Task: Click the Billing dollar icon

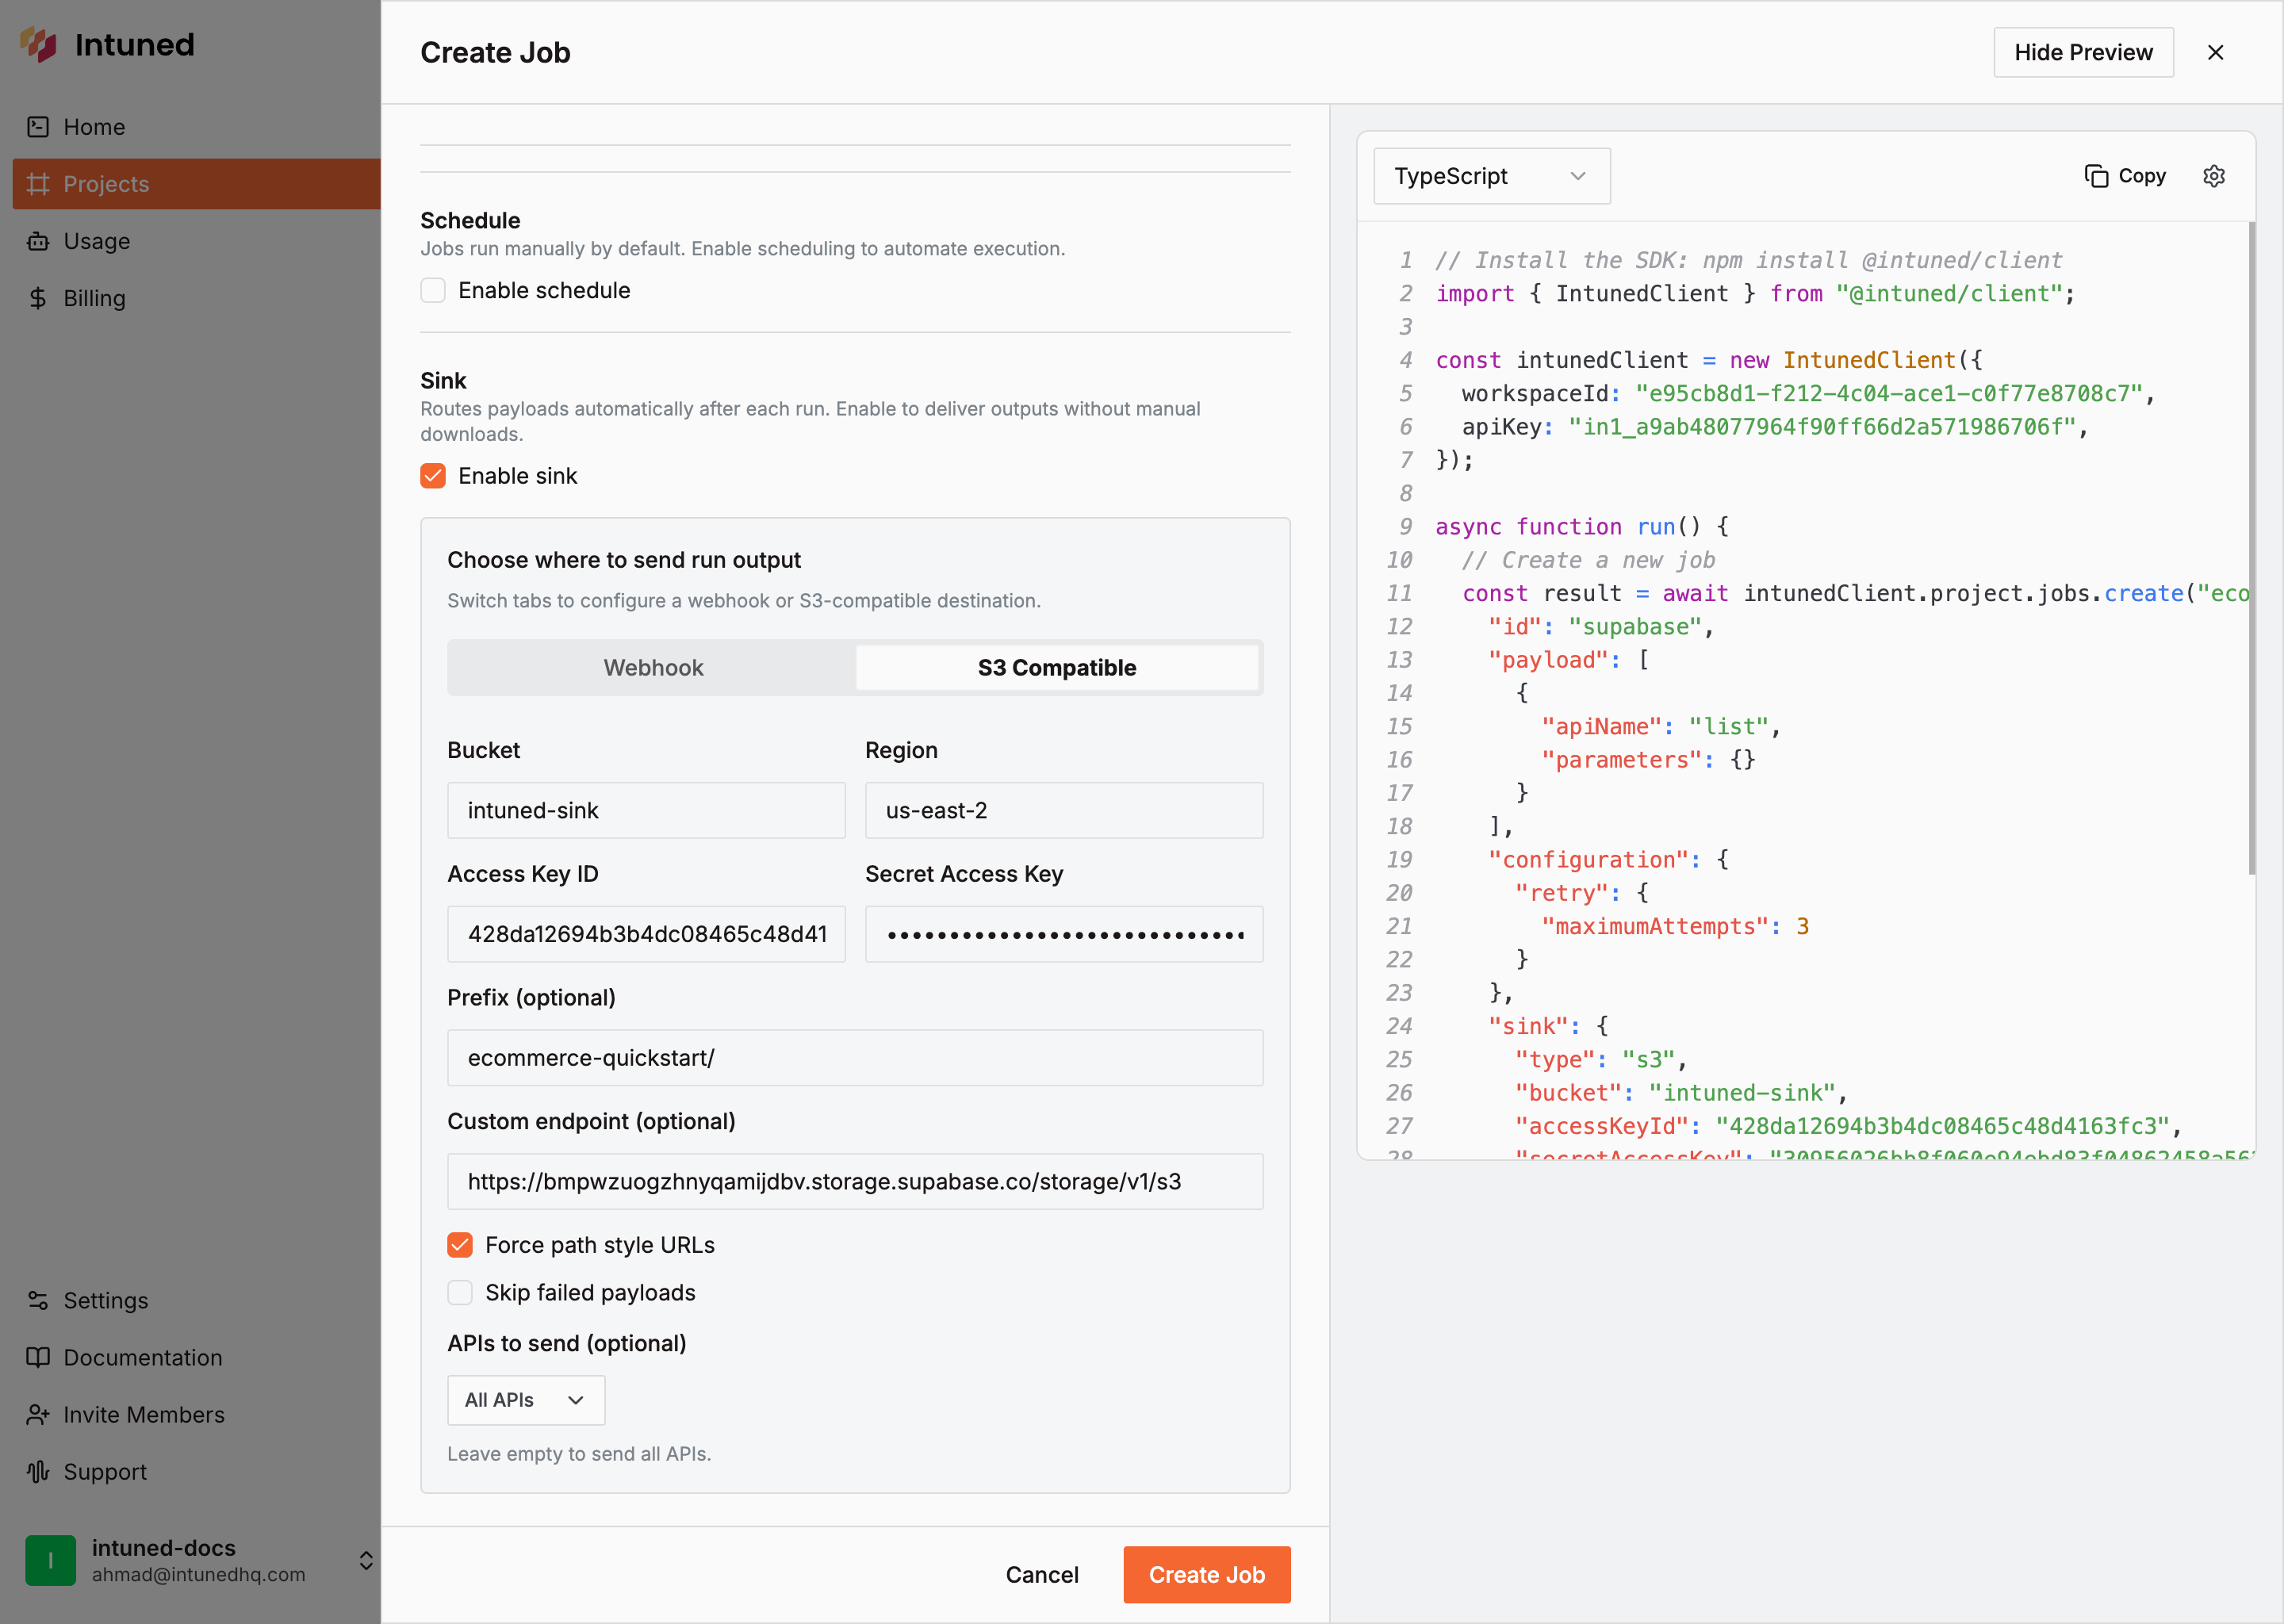Action: tap(38, 298)
